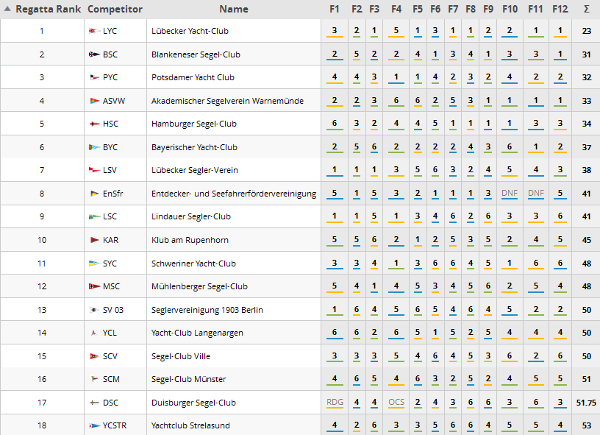Select Schweriner Yacht-Club name cell
The height and width of the screenshot is (435, 600).
193,263
